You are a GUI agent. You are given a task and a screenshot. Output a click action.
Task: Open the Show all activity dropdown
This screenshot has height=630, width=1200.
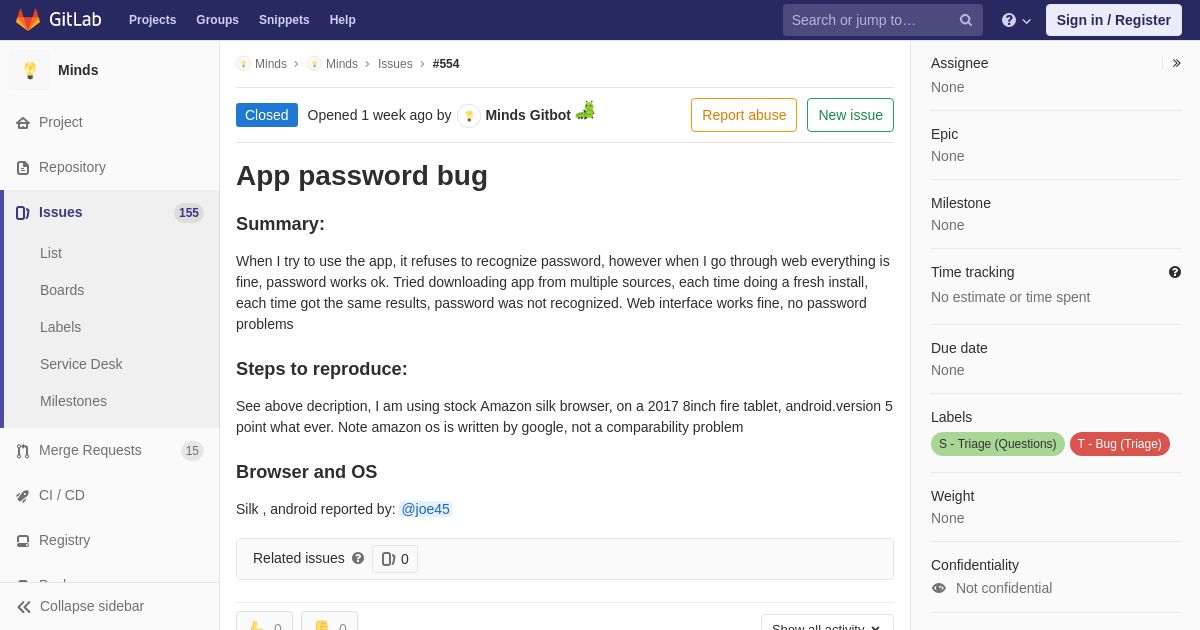[x=827, y=622]
